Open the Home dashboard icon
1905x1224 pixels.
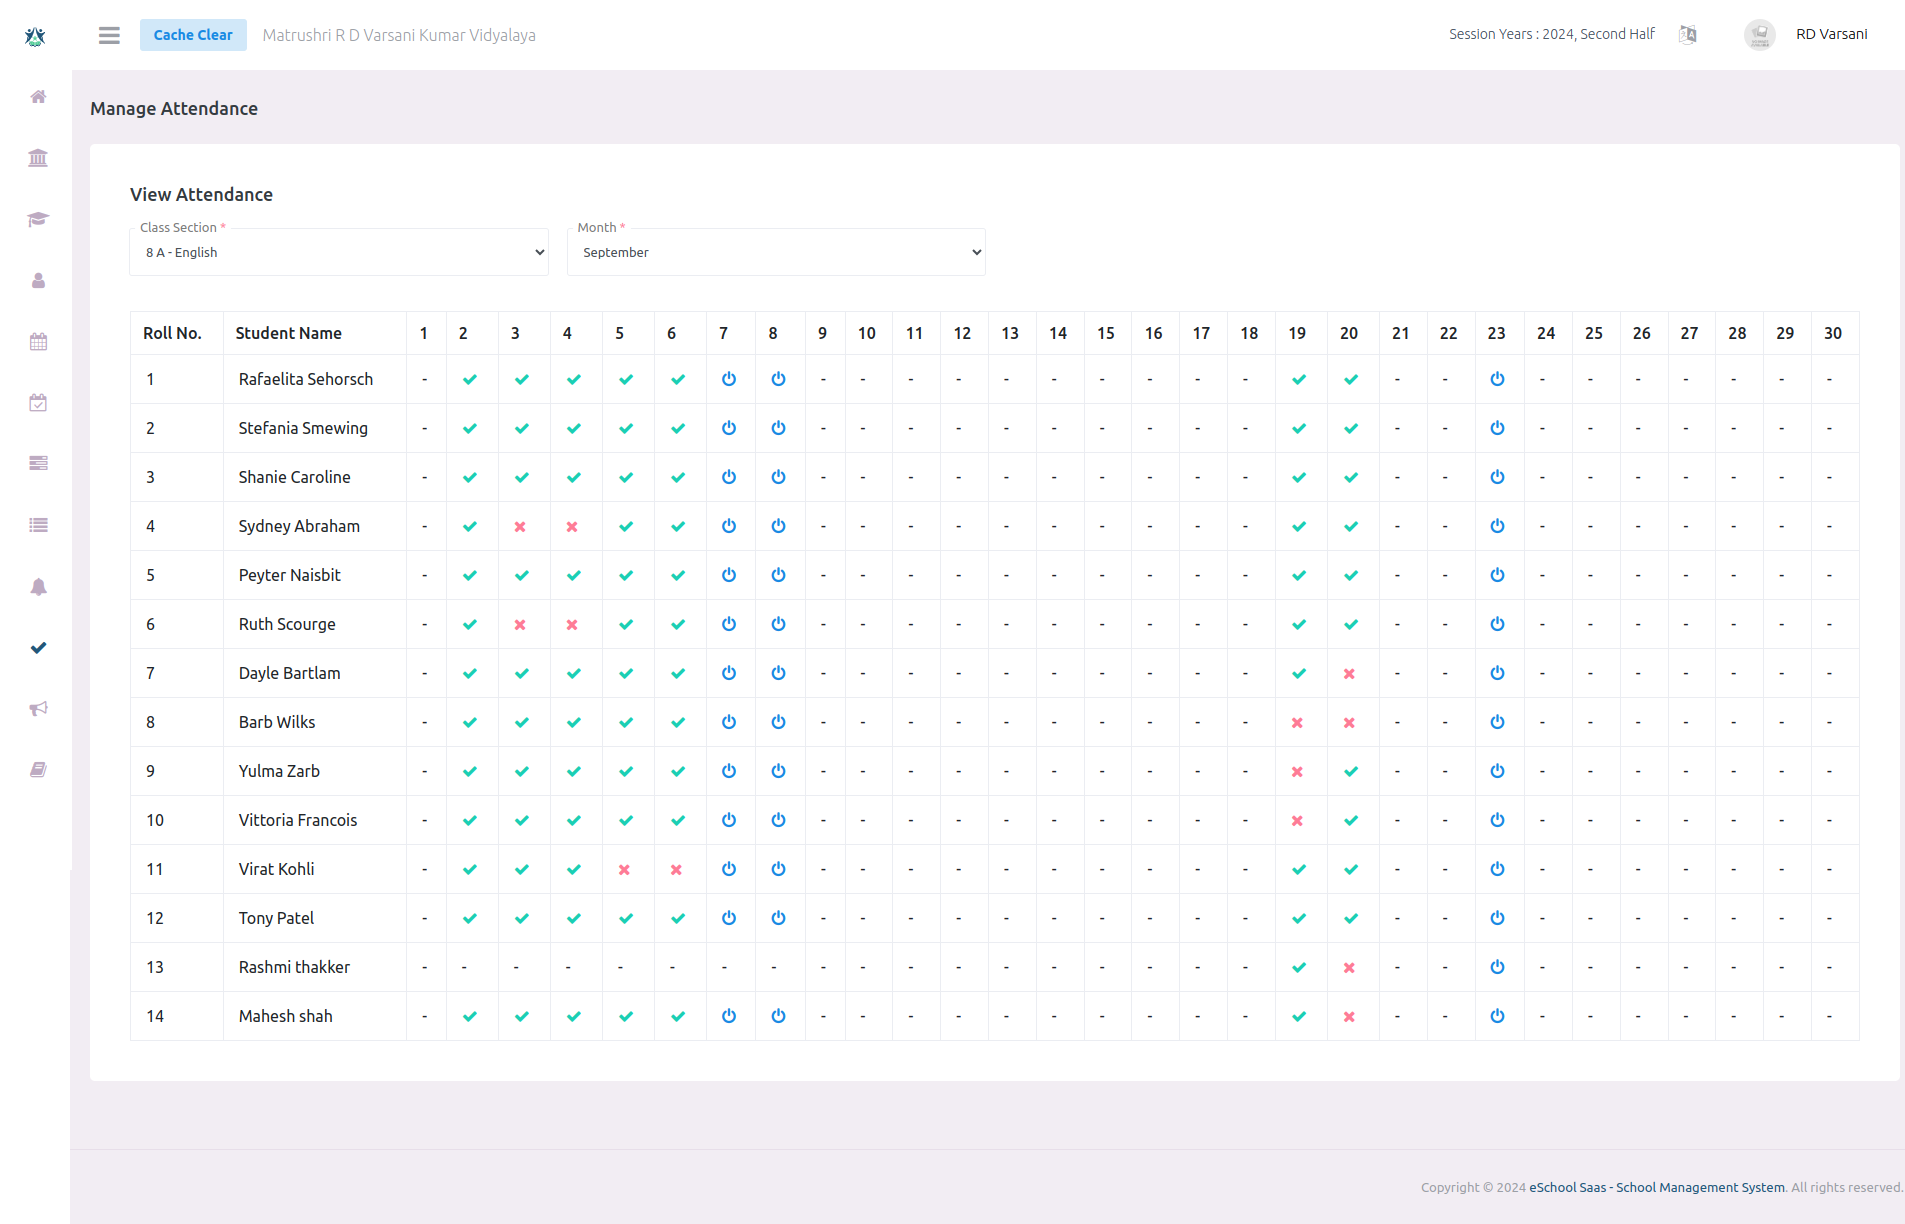coord(38,97)
